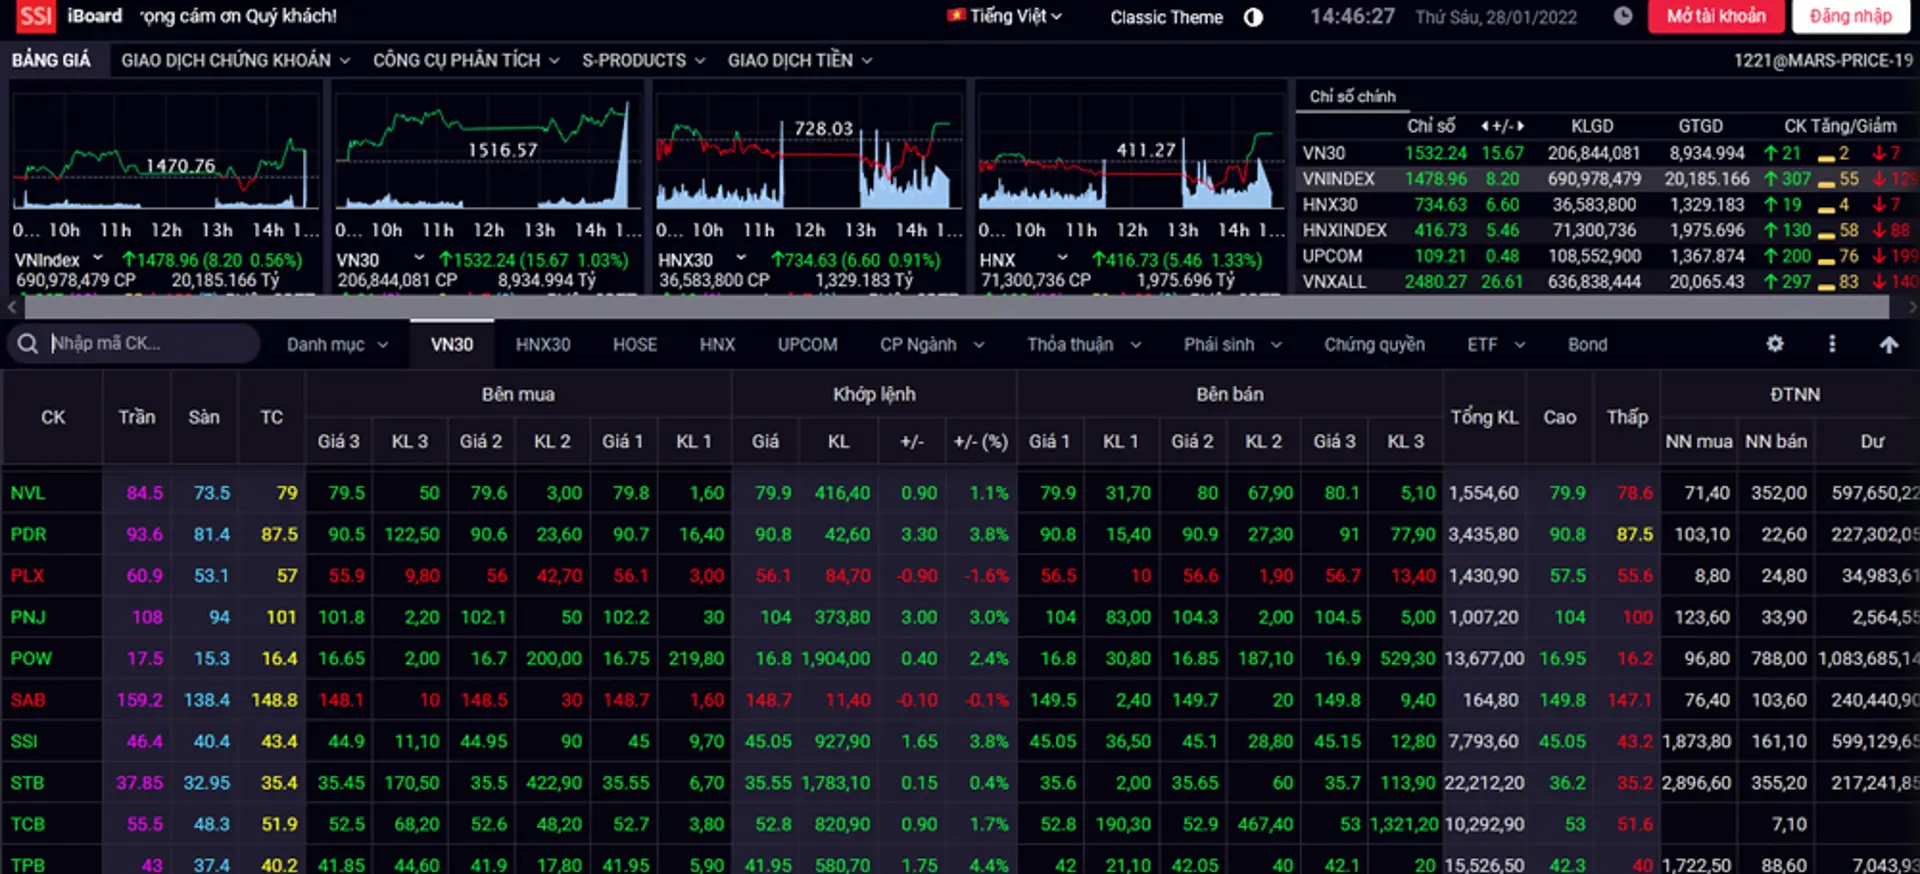Open VN30 chart selector dropdown
This screenshot has height=874, width=1920.
(x=419, y=259)
